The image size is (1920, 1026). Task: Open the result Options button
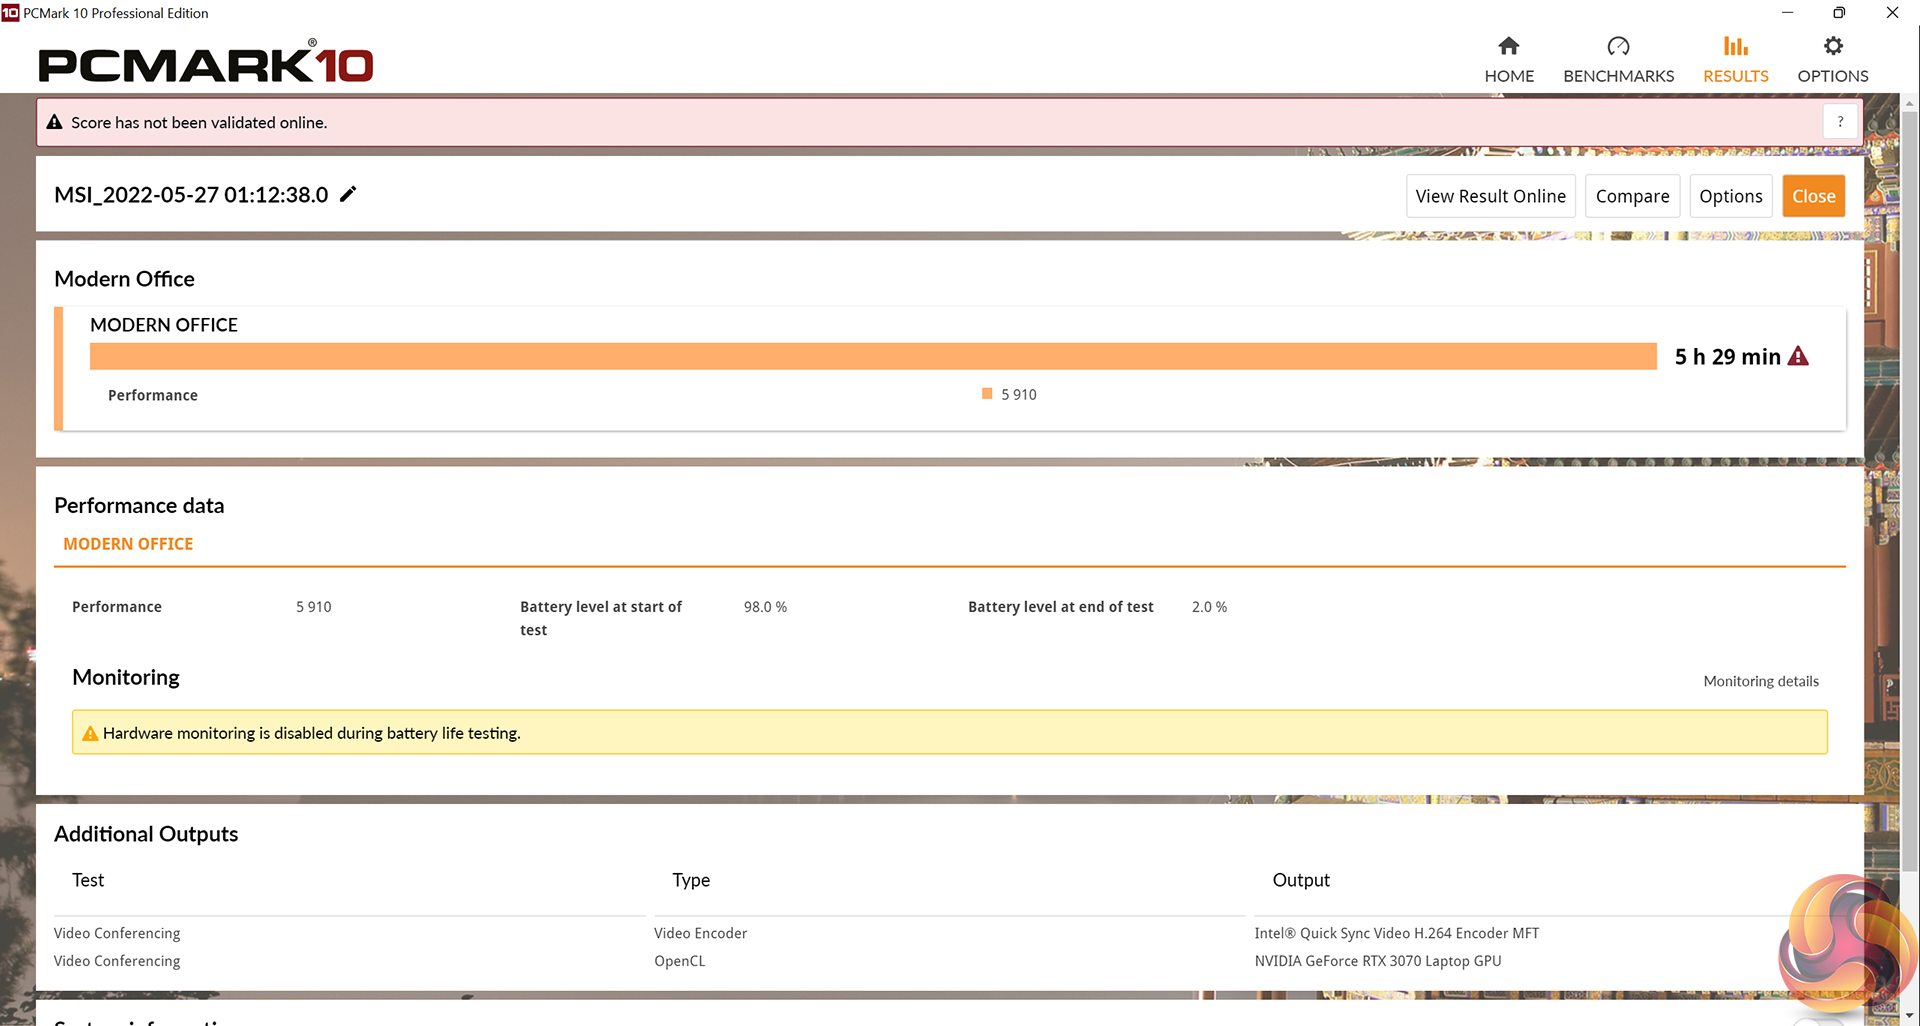click(x=1730, y=196)
